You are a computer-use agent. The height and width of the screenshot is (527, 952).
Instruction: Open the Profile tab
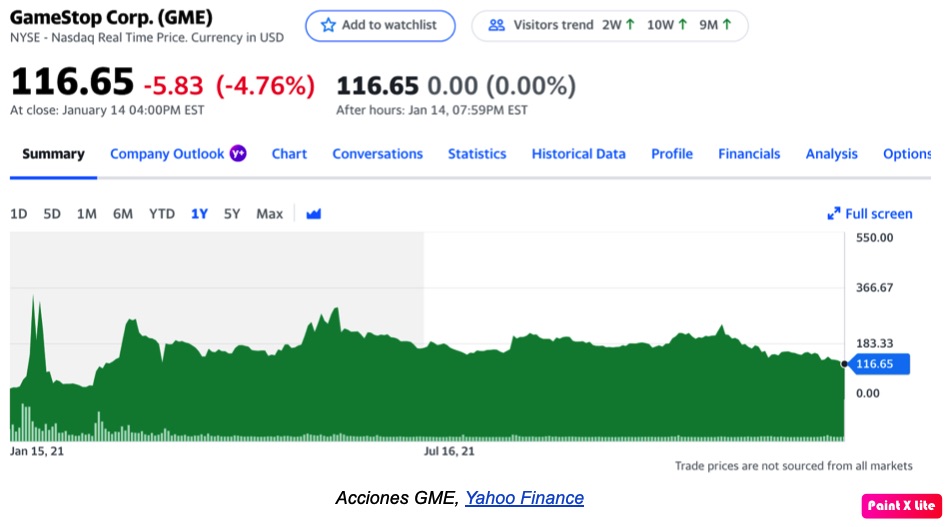(672, 154)
